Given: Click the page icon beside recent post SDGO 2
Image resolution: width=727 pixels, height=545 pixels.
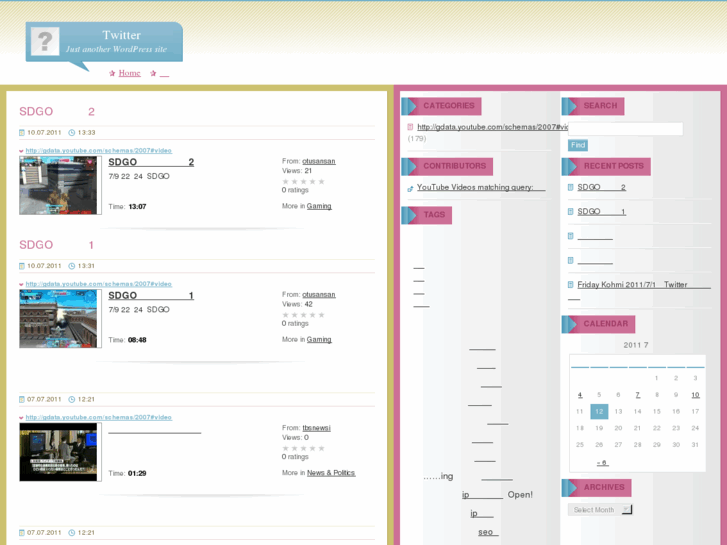Looking at the screenshot, I should click(x=571, y=187).
